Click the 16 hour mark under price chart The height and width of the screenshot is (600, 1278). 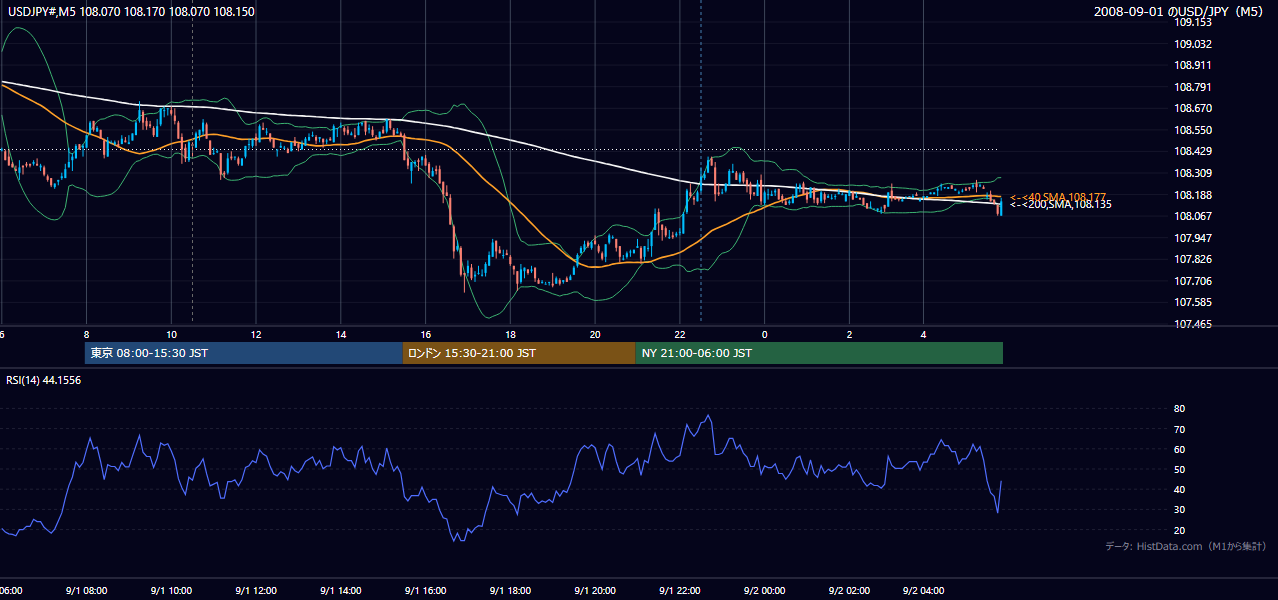426,335
